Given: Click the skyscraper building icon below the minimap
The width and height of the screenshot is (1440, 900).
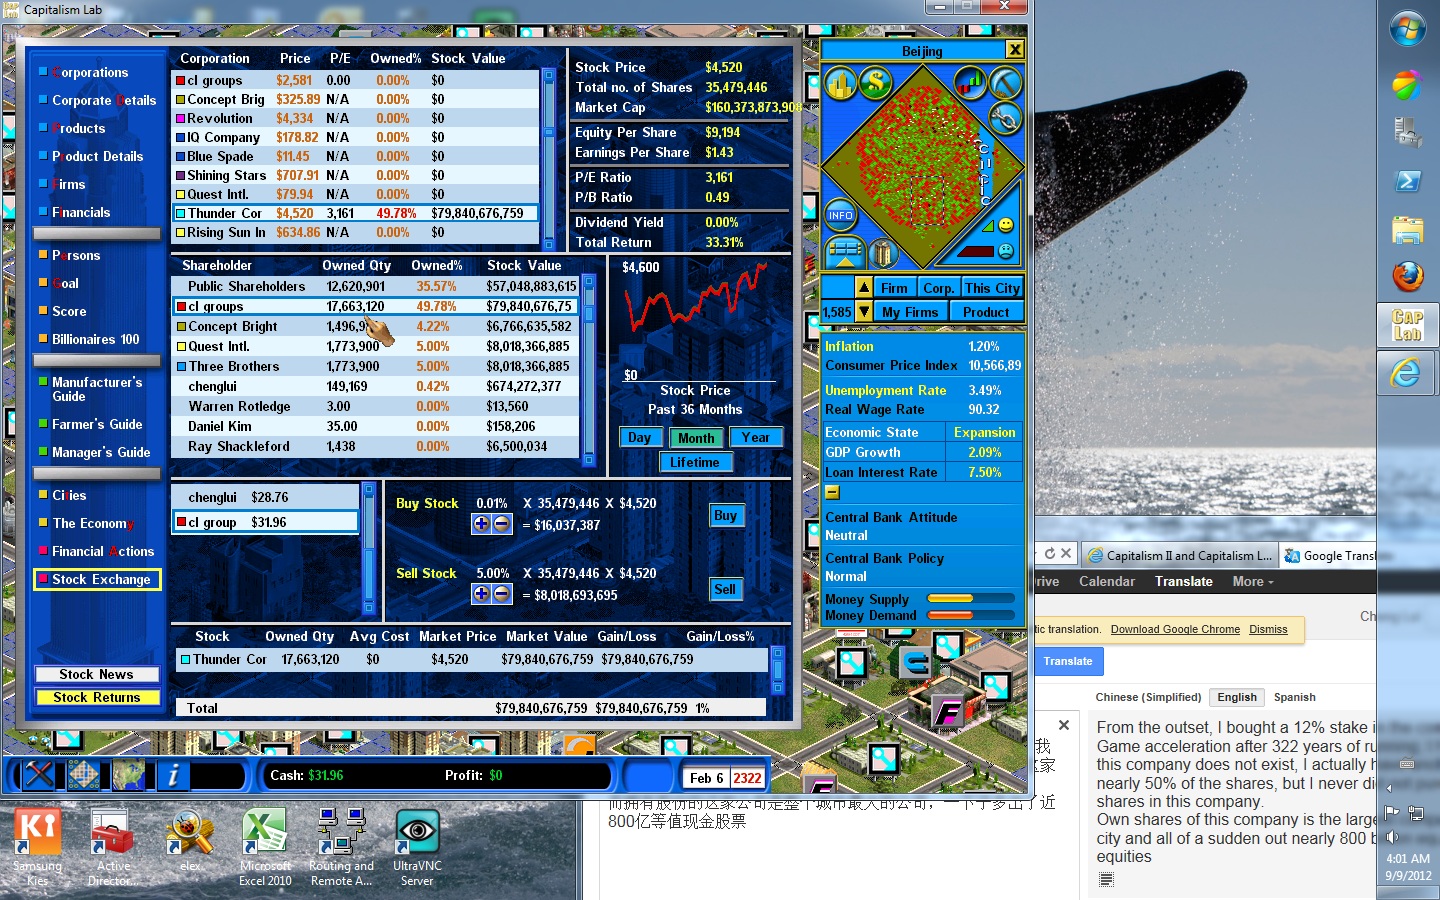Looking at the screenshot, I should [884, 253].
